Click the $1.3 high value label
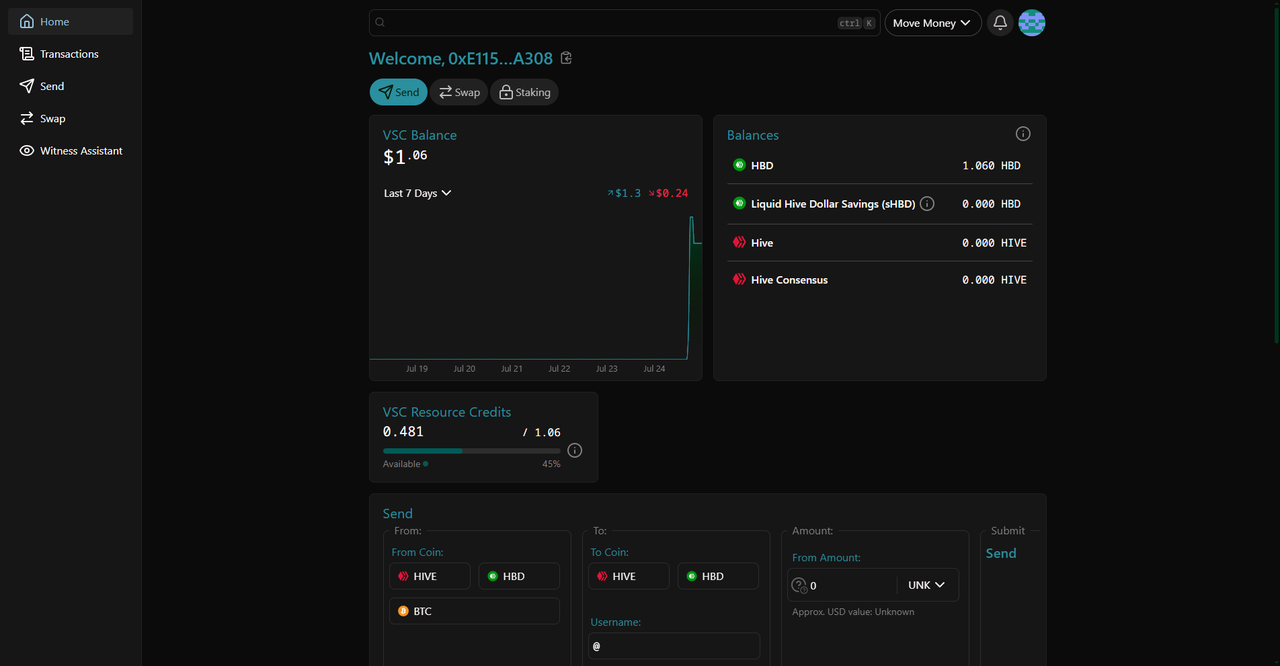 (x=624, y=193)
